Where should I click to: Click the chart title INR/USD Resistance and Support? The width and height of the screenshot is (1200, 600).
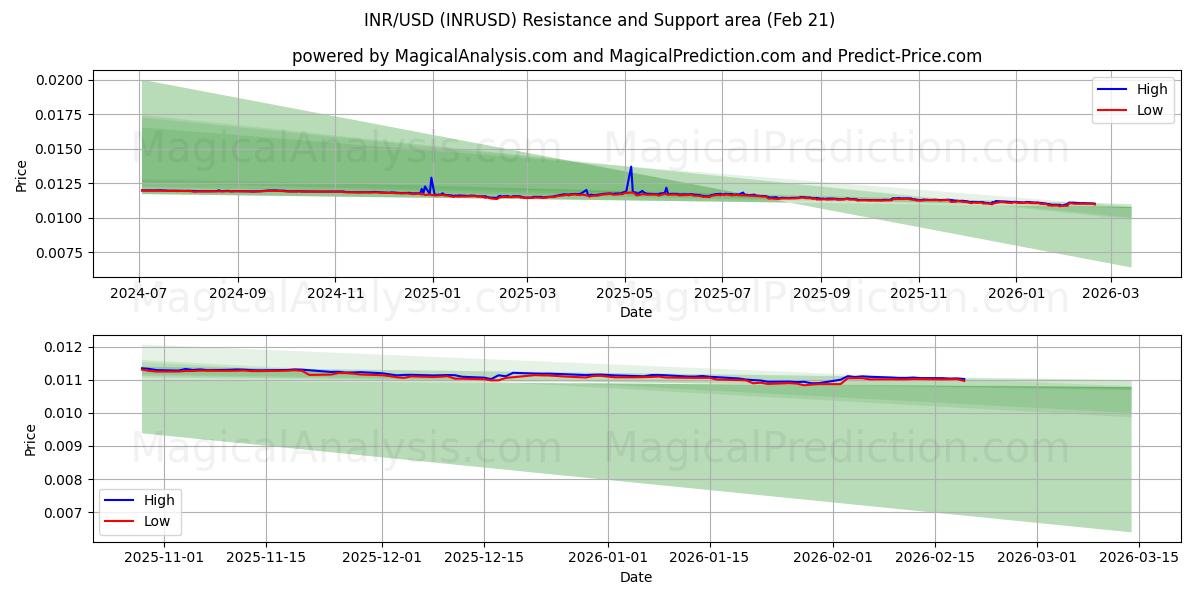(600, 21)
